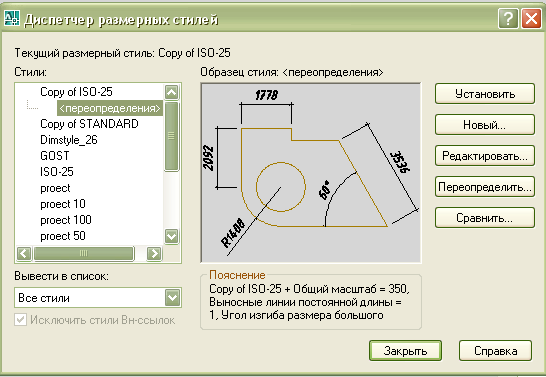Select the proect 50 style
Image resolution: width=546 pixels, height=377 pixels.
[x=63, y=236]
